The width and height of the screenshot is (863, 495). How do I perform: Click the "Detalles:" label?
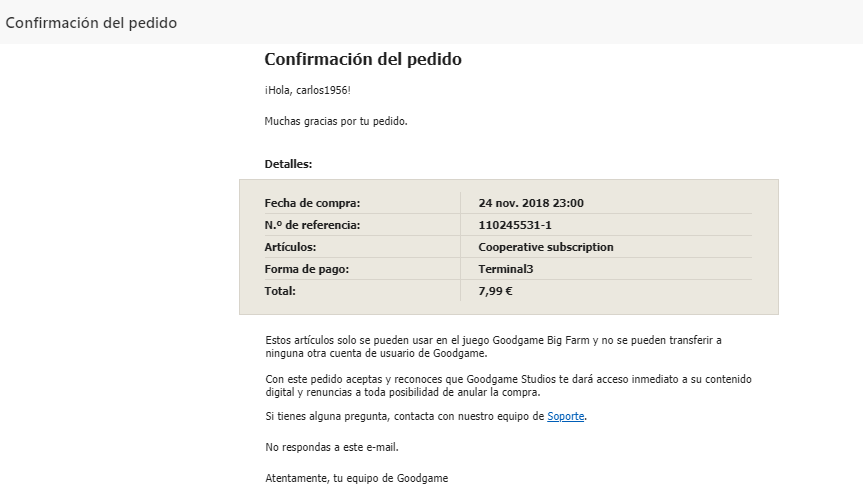click(x=288, y=164)
